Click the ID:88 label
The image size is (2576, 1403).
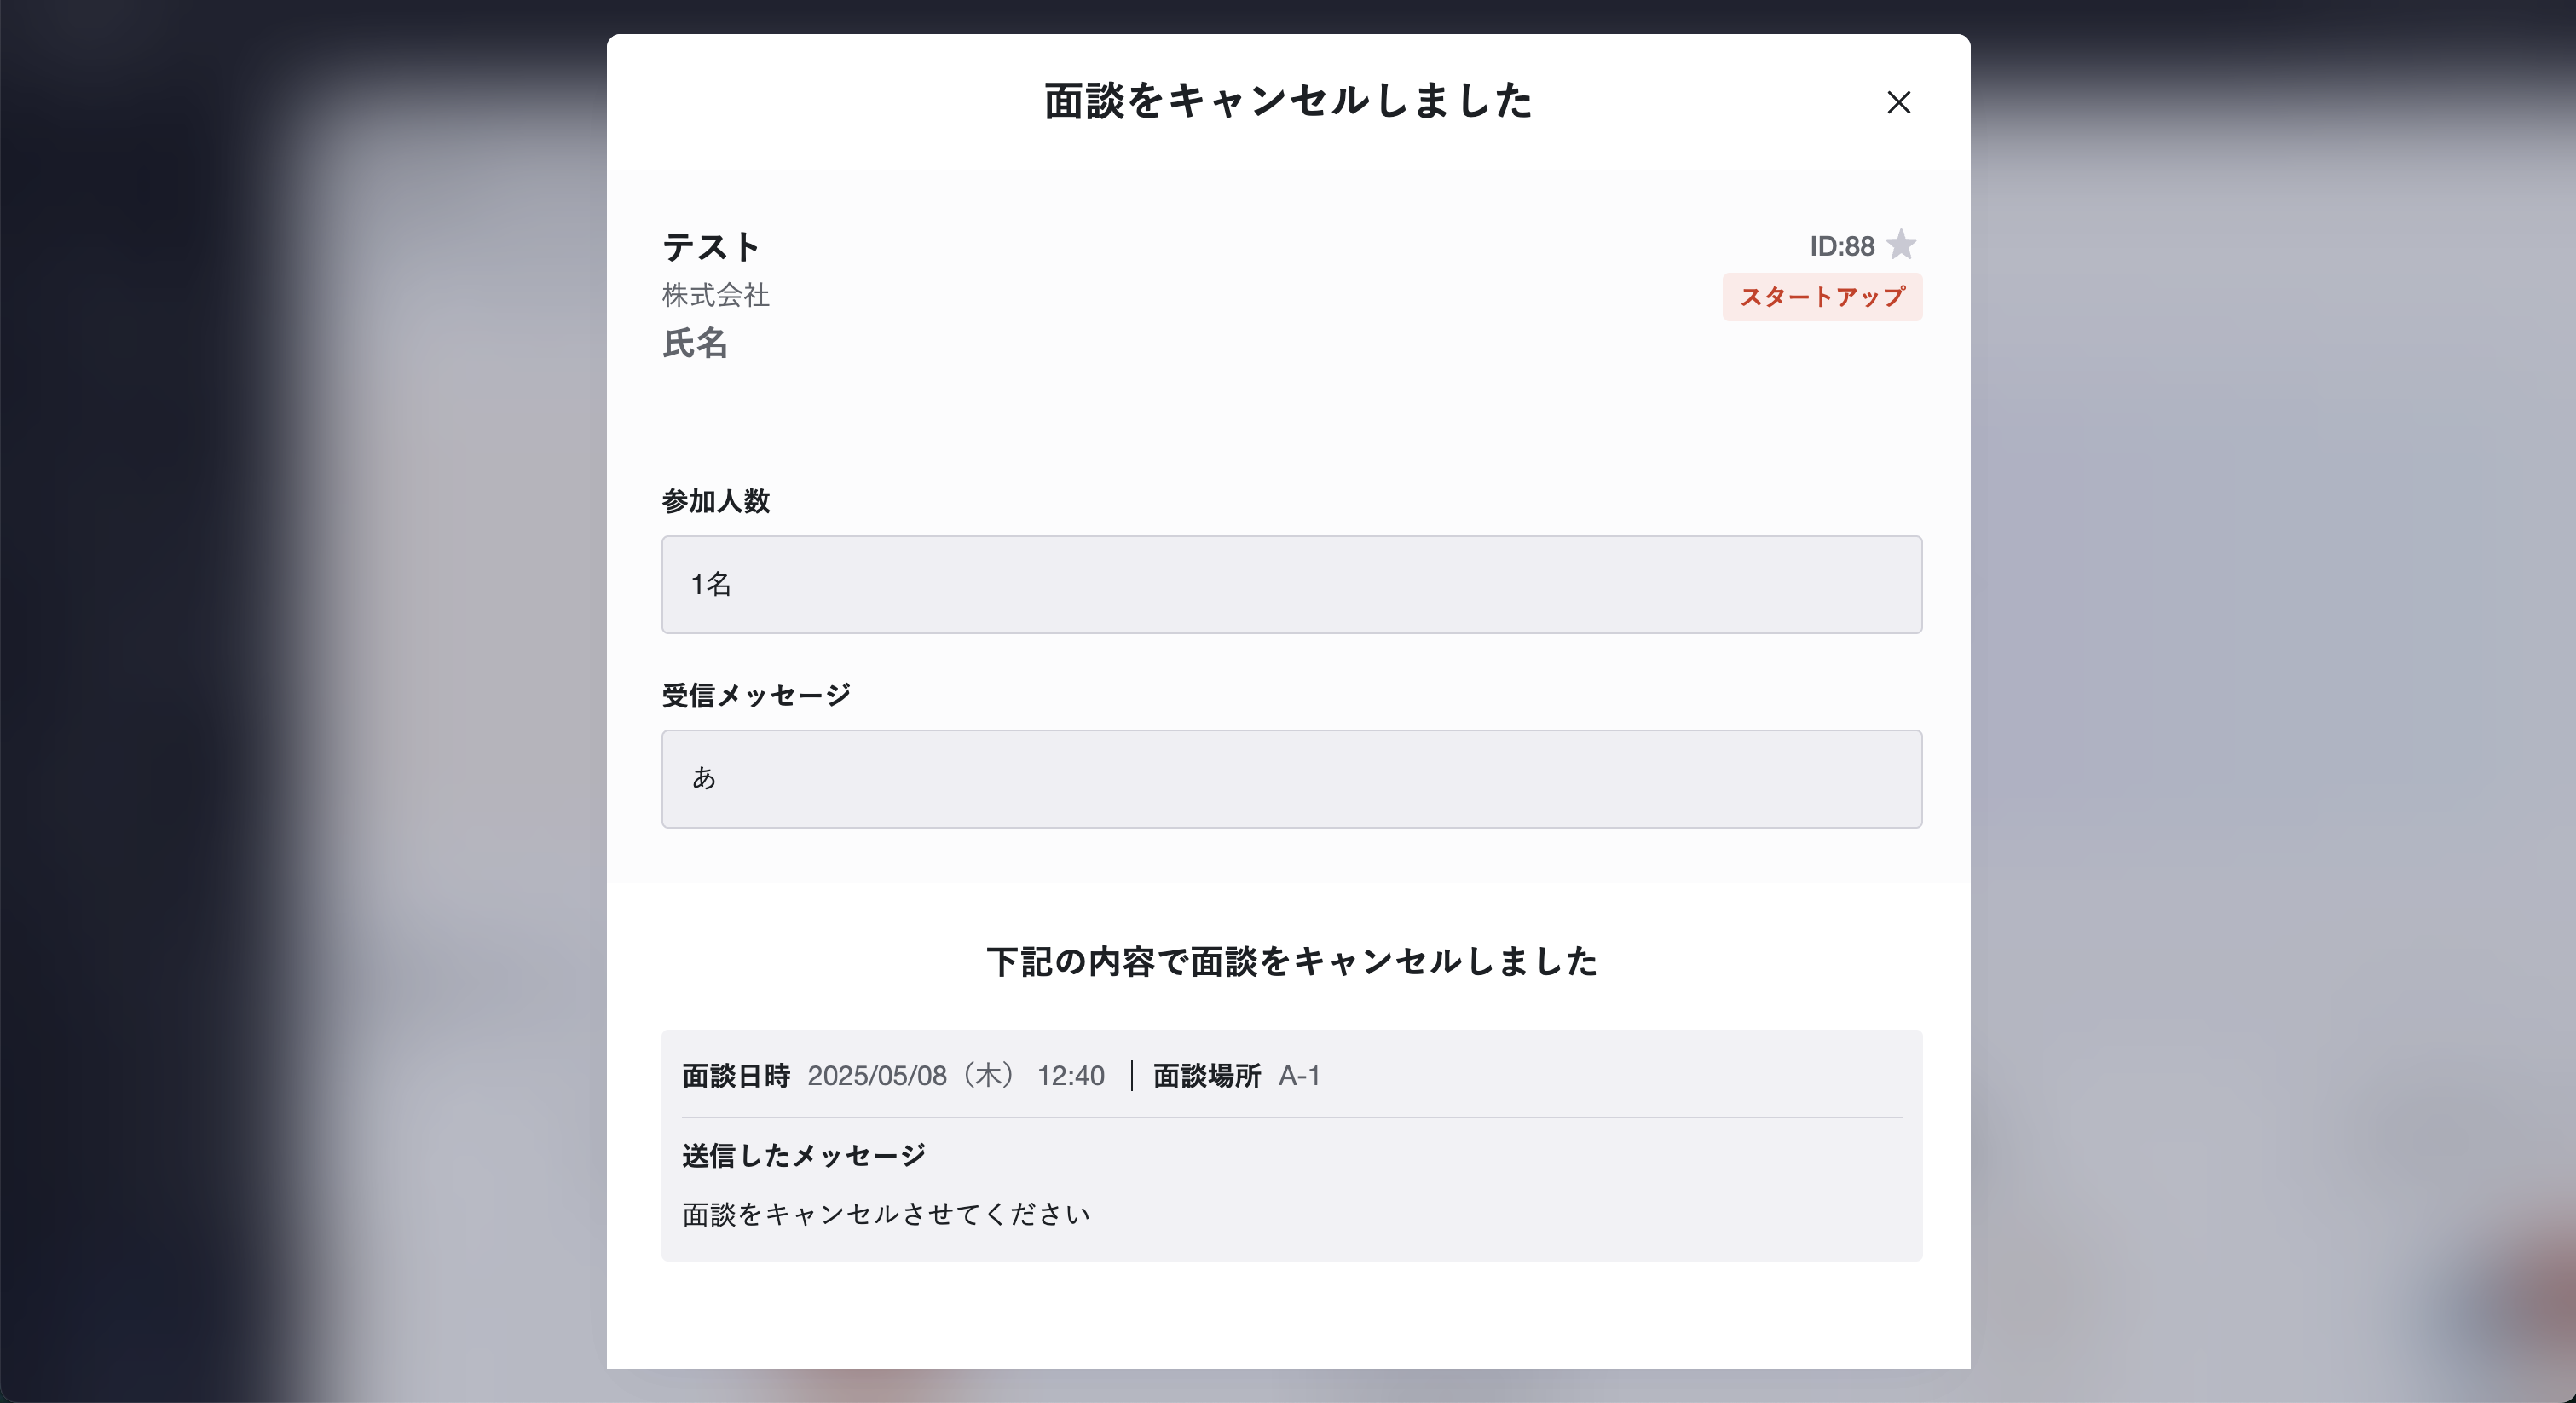click(x=1841, y=246)
